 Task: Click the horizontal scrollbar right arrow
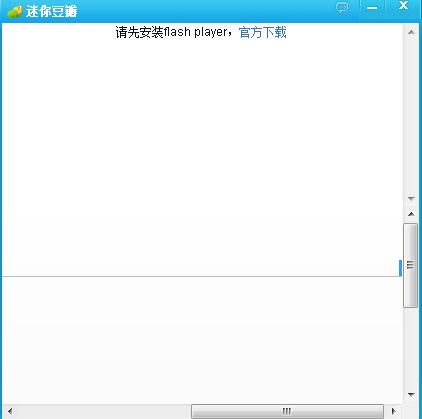point(394,412)
